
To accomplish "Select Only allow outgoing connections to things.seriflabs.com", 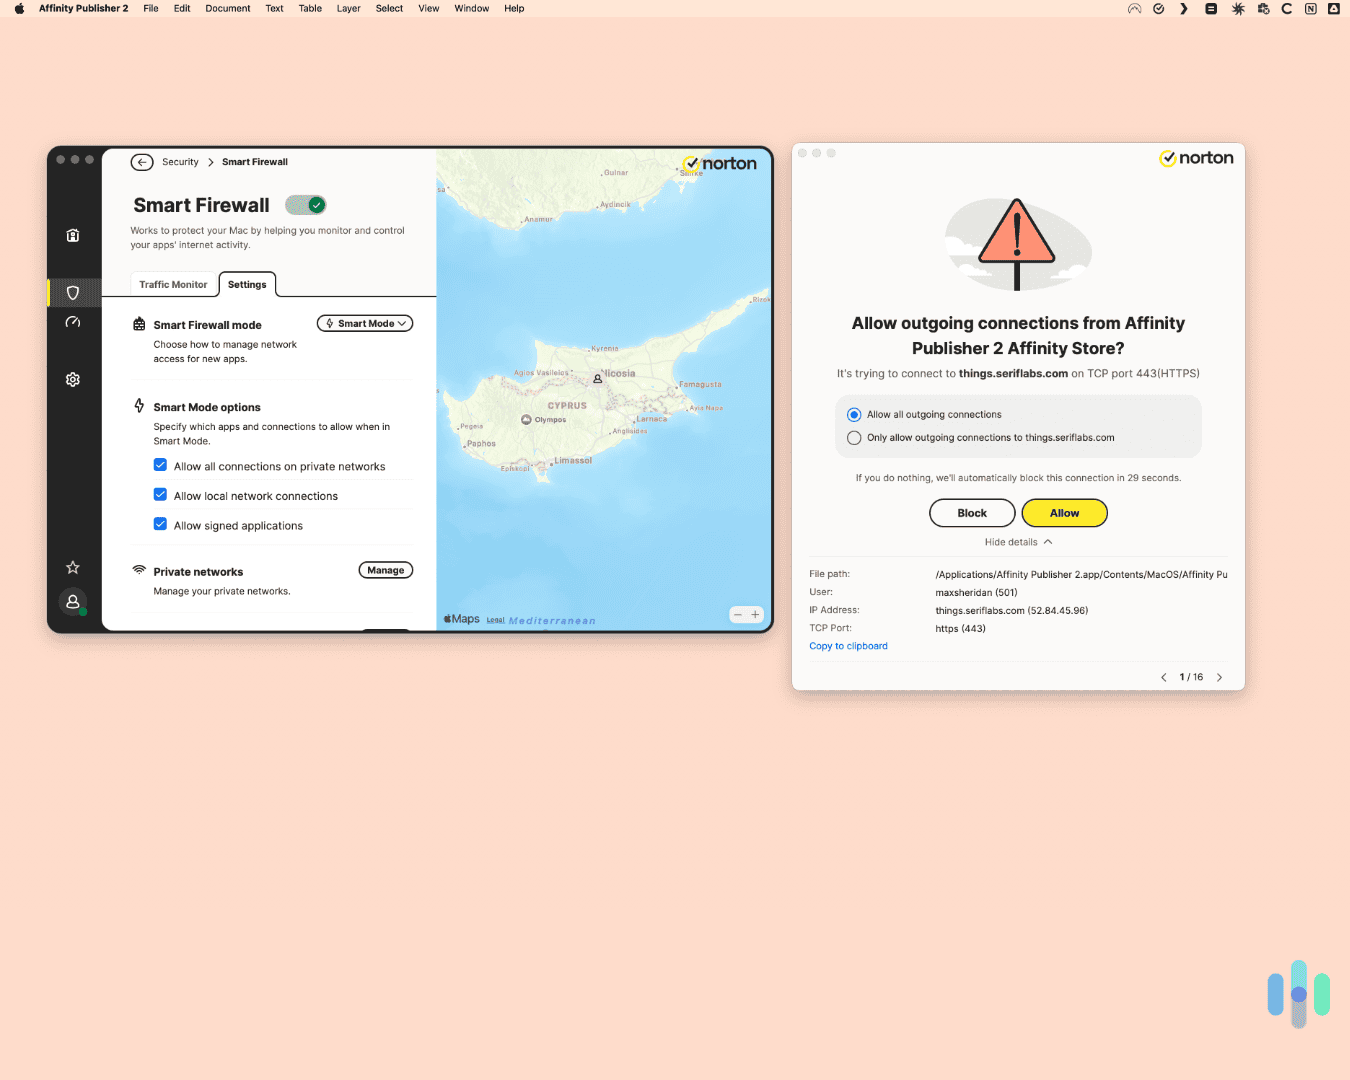I will [x=854, y=437].
